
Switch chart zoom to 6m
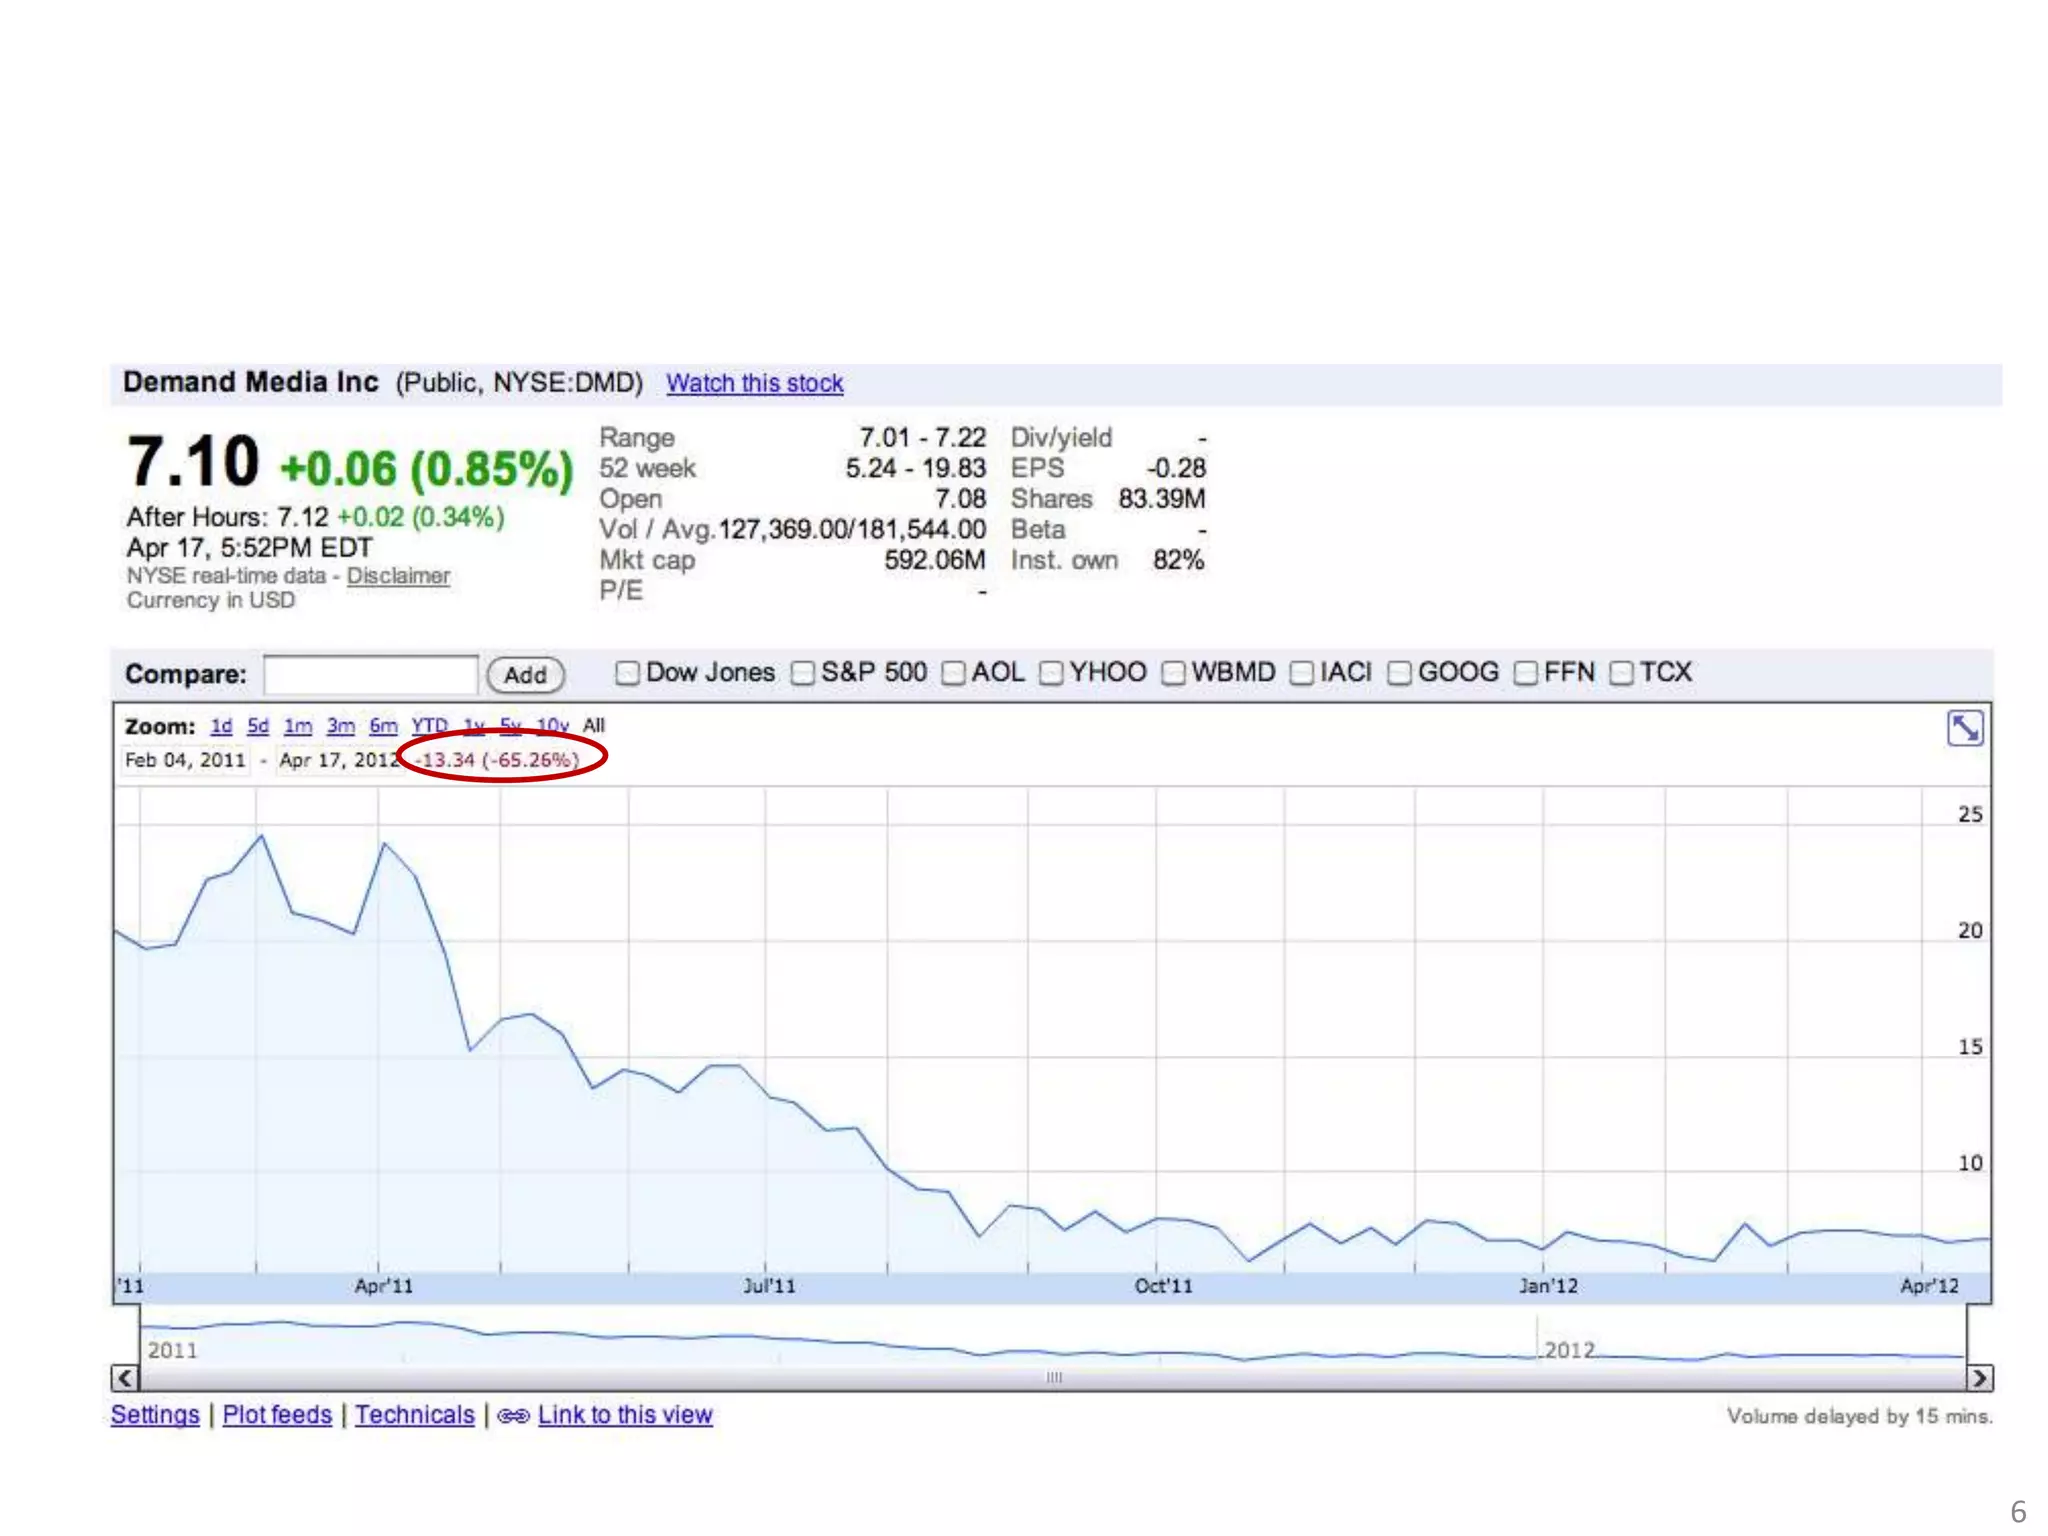point(383,726)
